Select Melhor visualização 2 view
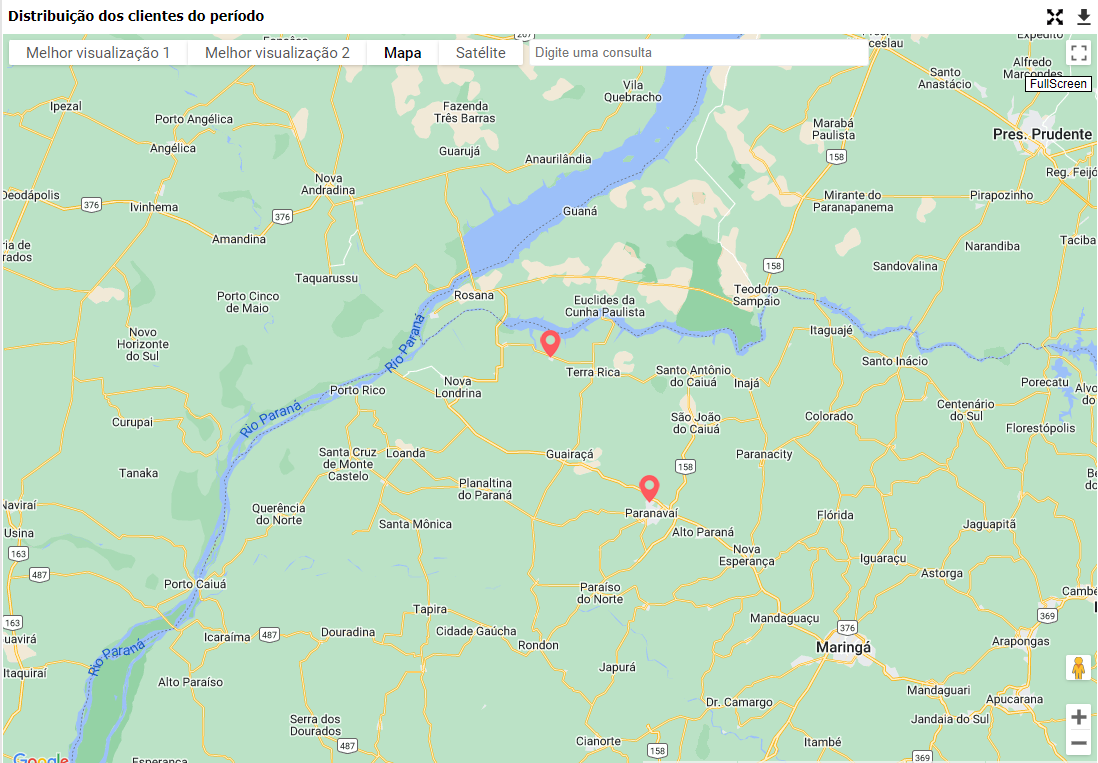1098x763 pixels. click(x=277, y=52)
